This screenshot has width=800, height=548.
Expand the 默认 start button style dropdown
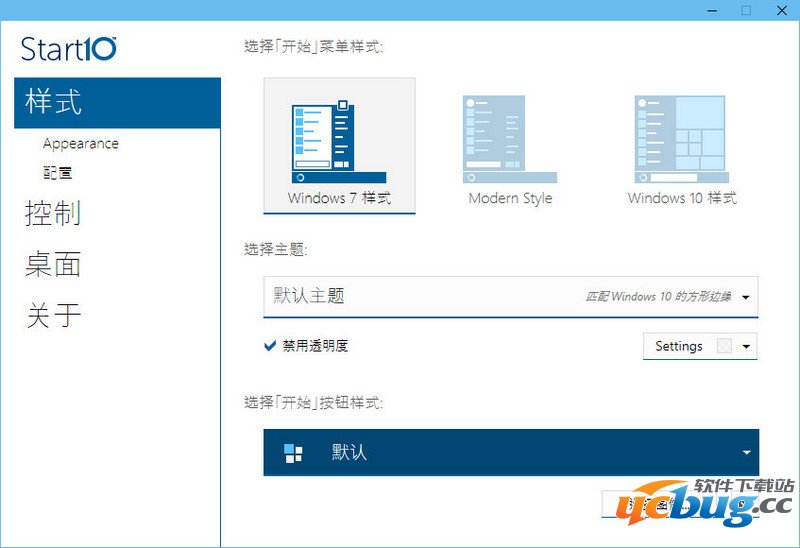point(746,453)
